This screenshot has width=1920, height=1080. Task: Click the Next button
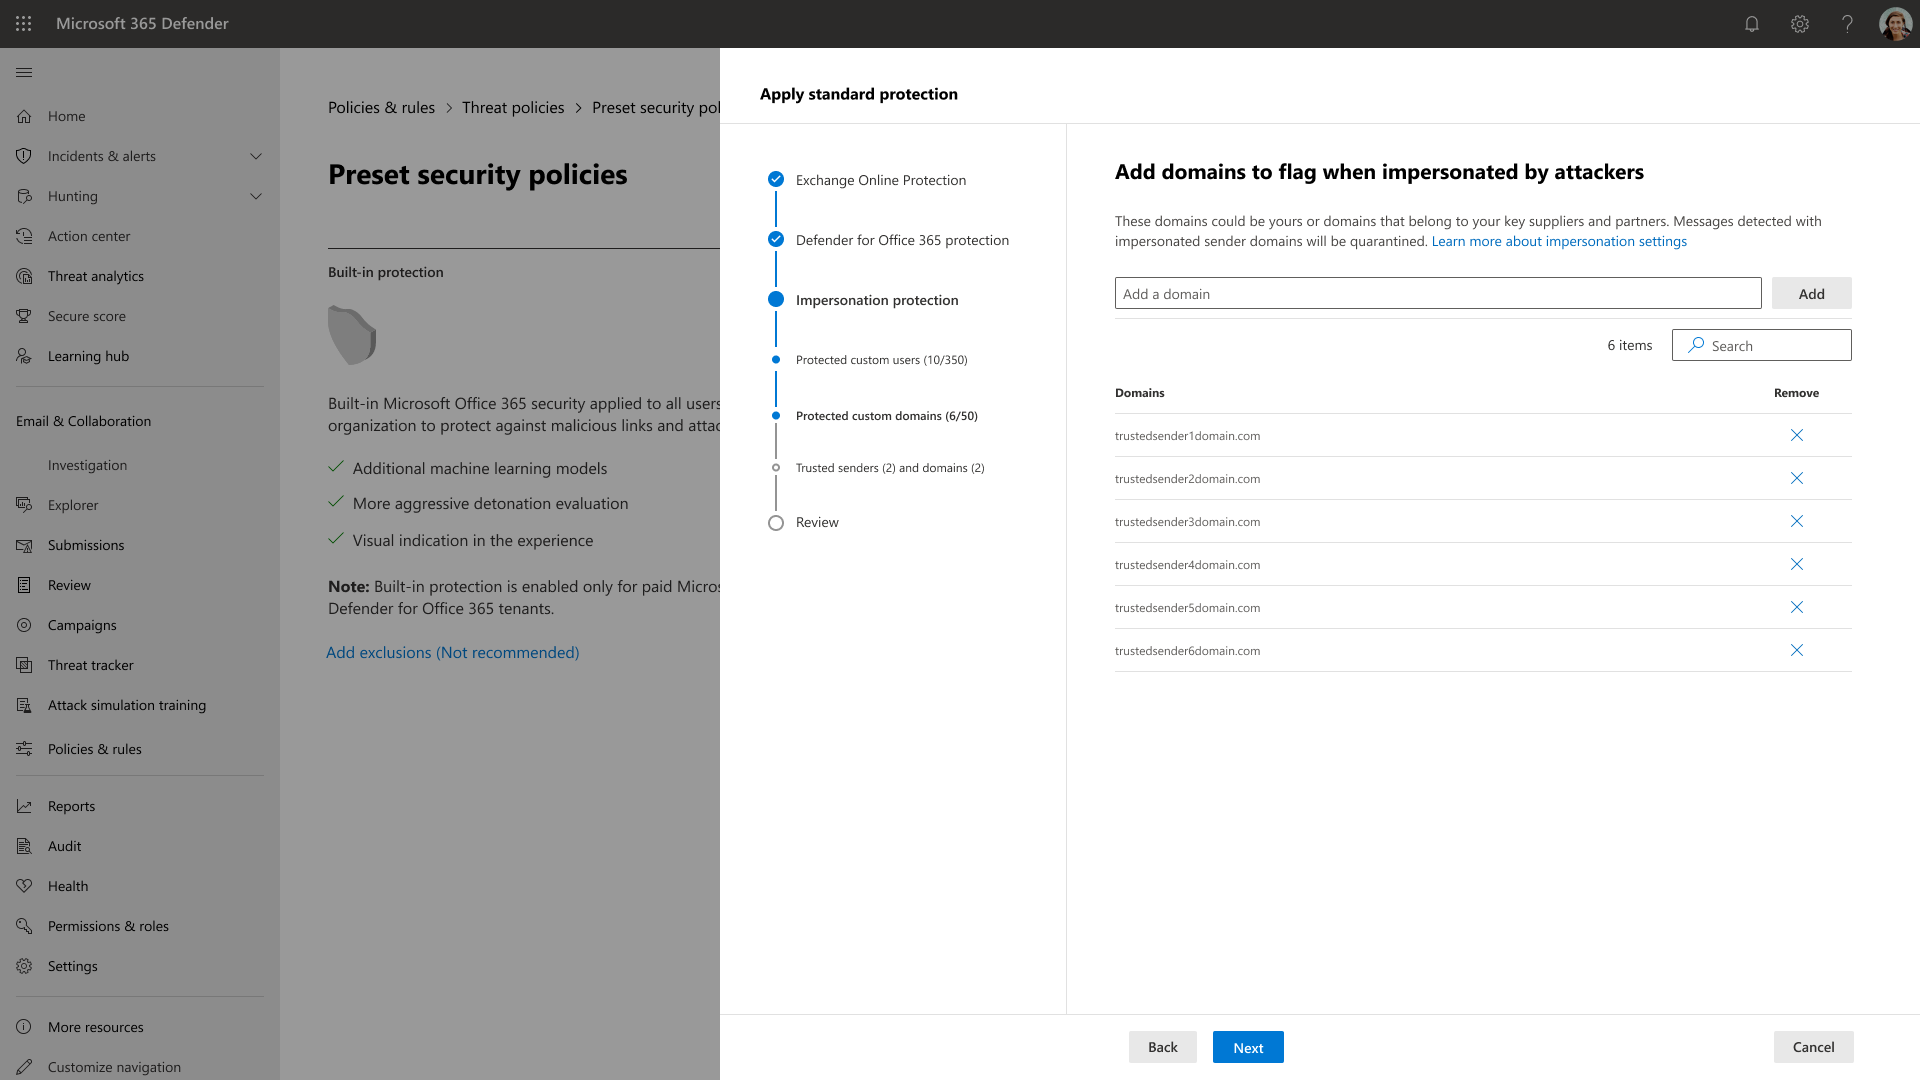[1248, 1047]
